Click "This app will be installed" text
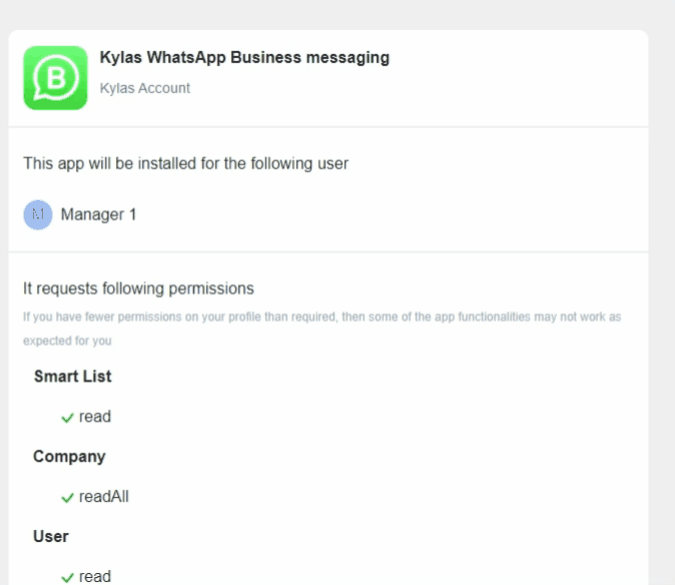675x585 pixels. click(186, 164)
